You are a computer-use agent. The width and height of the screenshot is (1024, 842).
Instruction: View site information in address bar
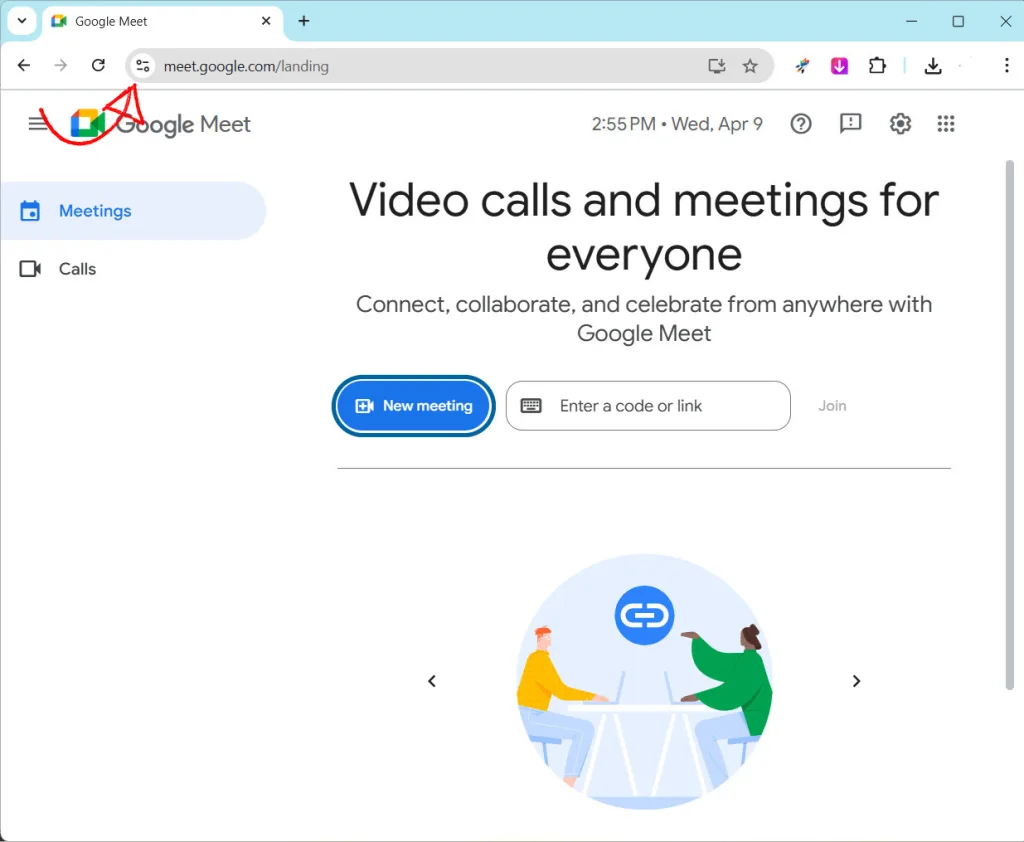[142, 66]
